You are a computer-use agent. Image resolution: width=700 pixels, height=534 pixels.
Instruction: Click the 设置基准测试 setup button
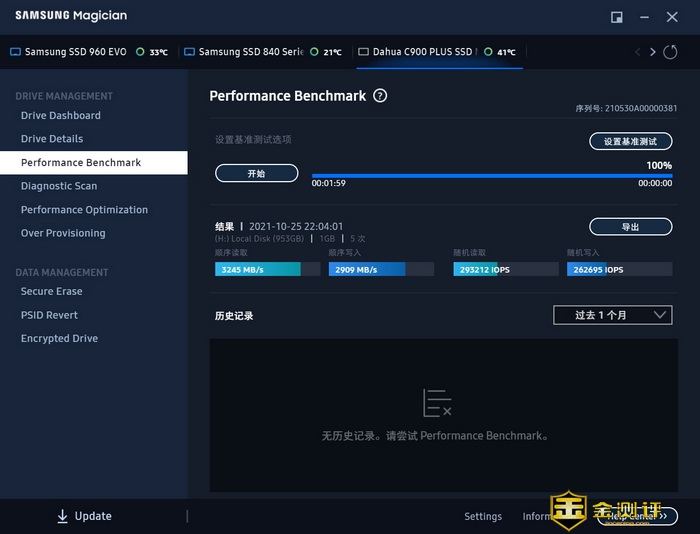pos(630,142)
